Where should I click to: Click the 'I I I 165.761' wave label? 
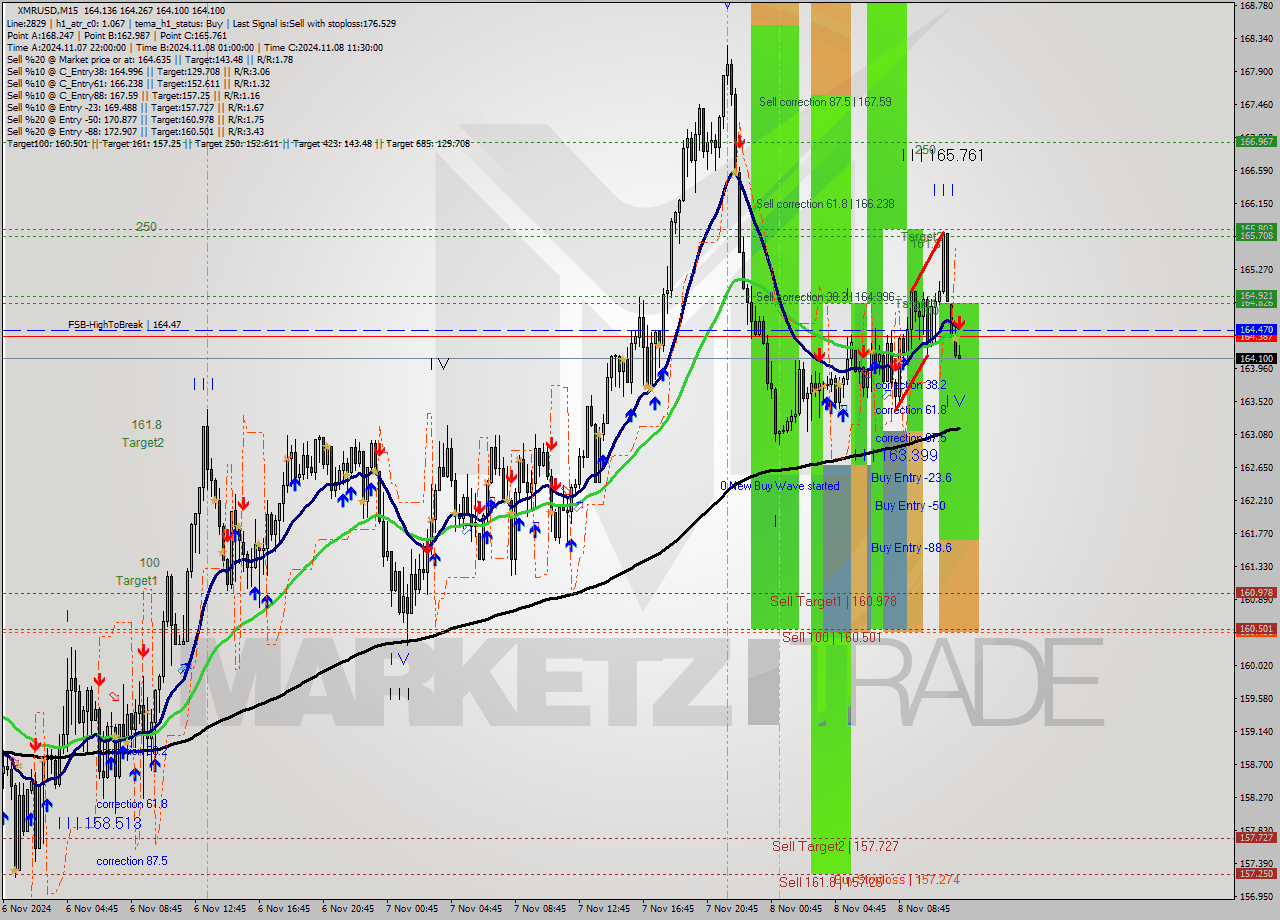pos(943,155)
